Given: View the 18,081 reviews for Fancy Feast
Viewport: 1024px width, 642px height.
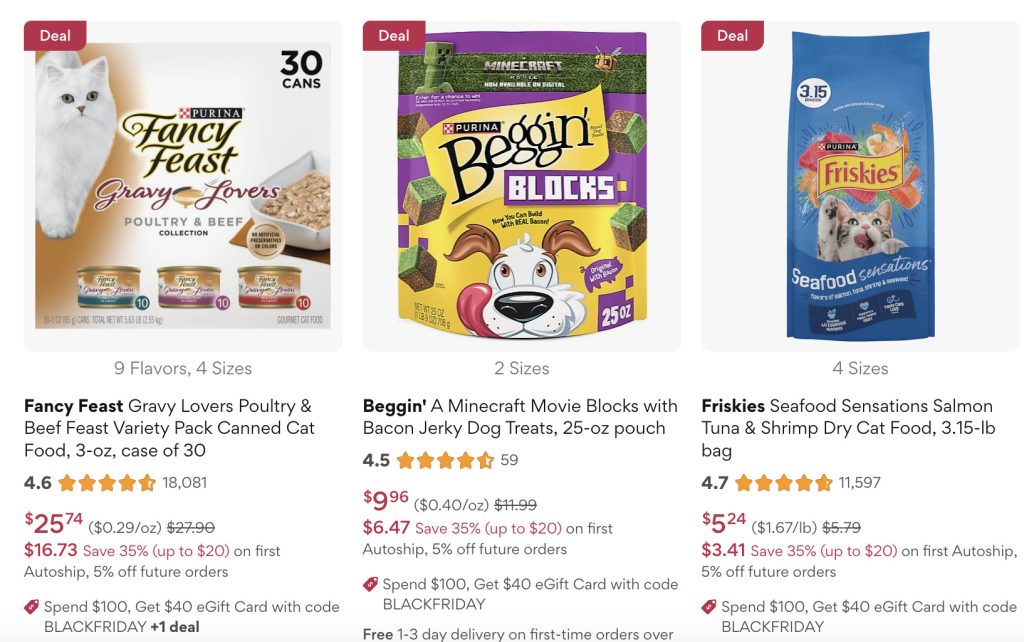Looking at the screenshot, I should click(184, 483).
